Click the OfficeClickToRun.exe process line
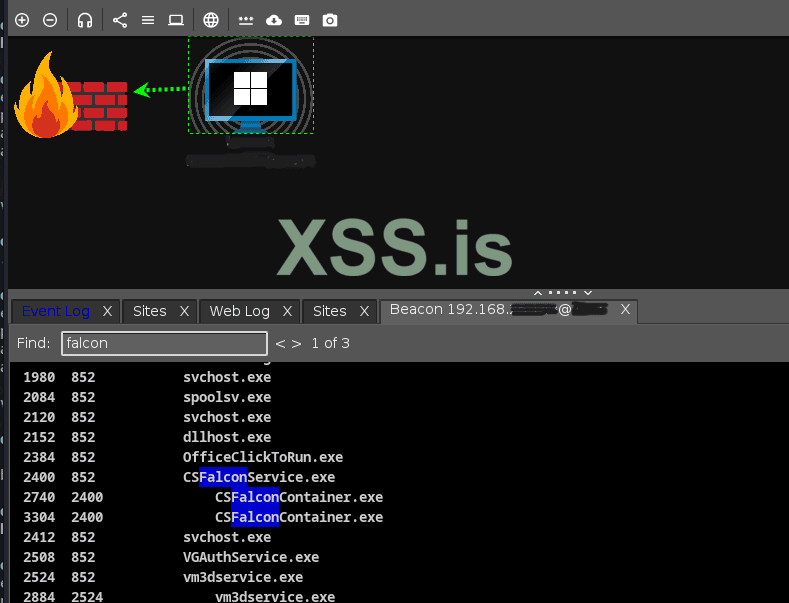This screenshot has width=789, height=603. 263,457
